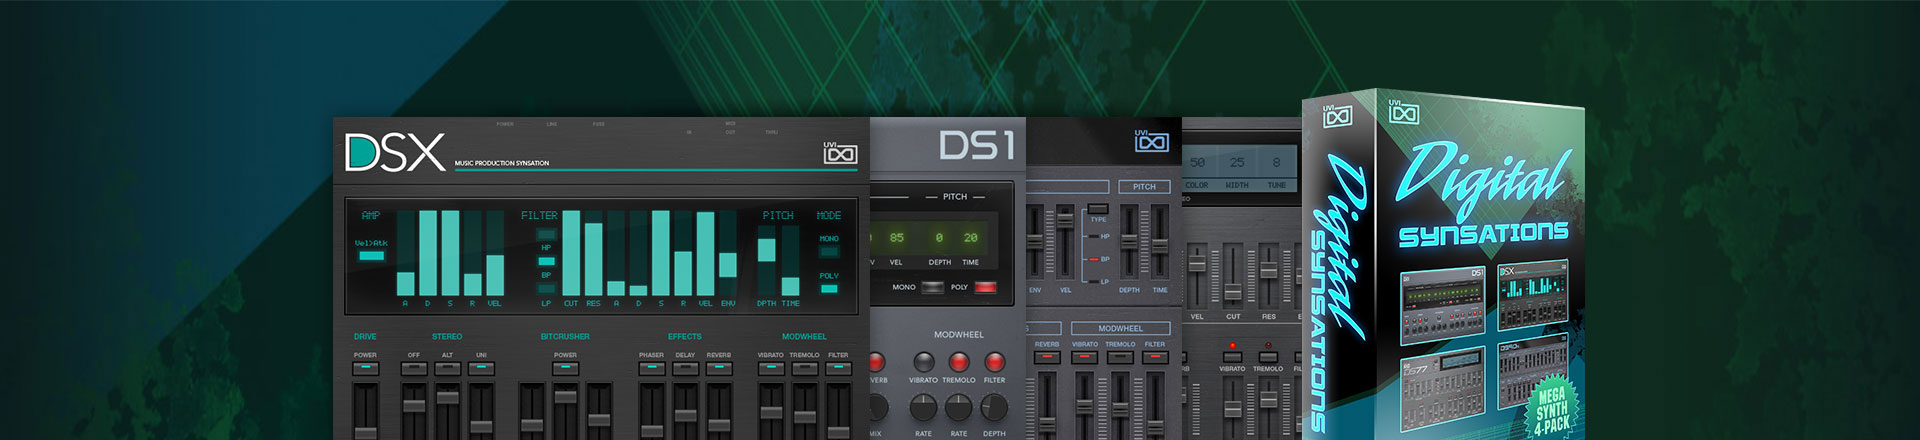
Task: Click pitch TIME slider on third synth
Action: pos(1159,242)
